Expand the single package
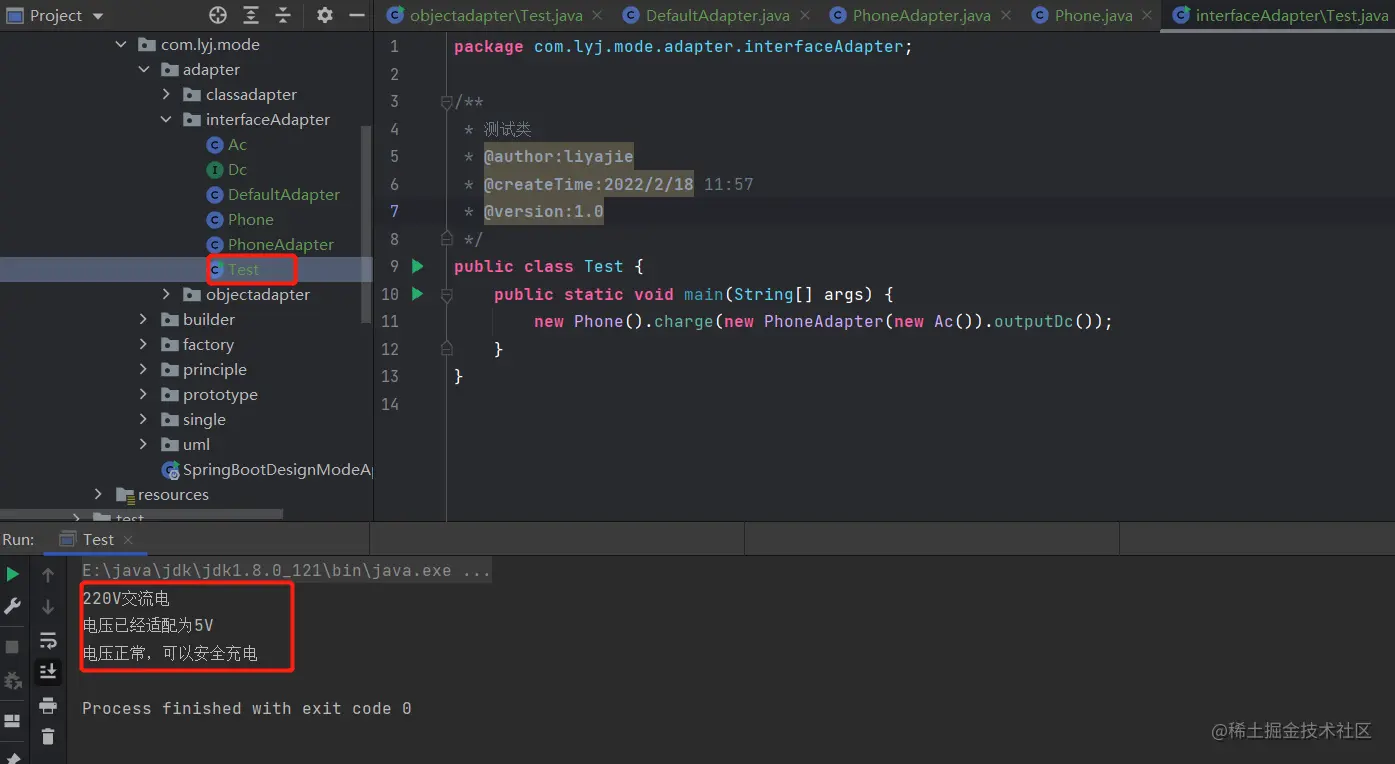 pyautogui.click(x=143, y=419)
